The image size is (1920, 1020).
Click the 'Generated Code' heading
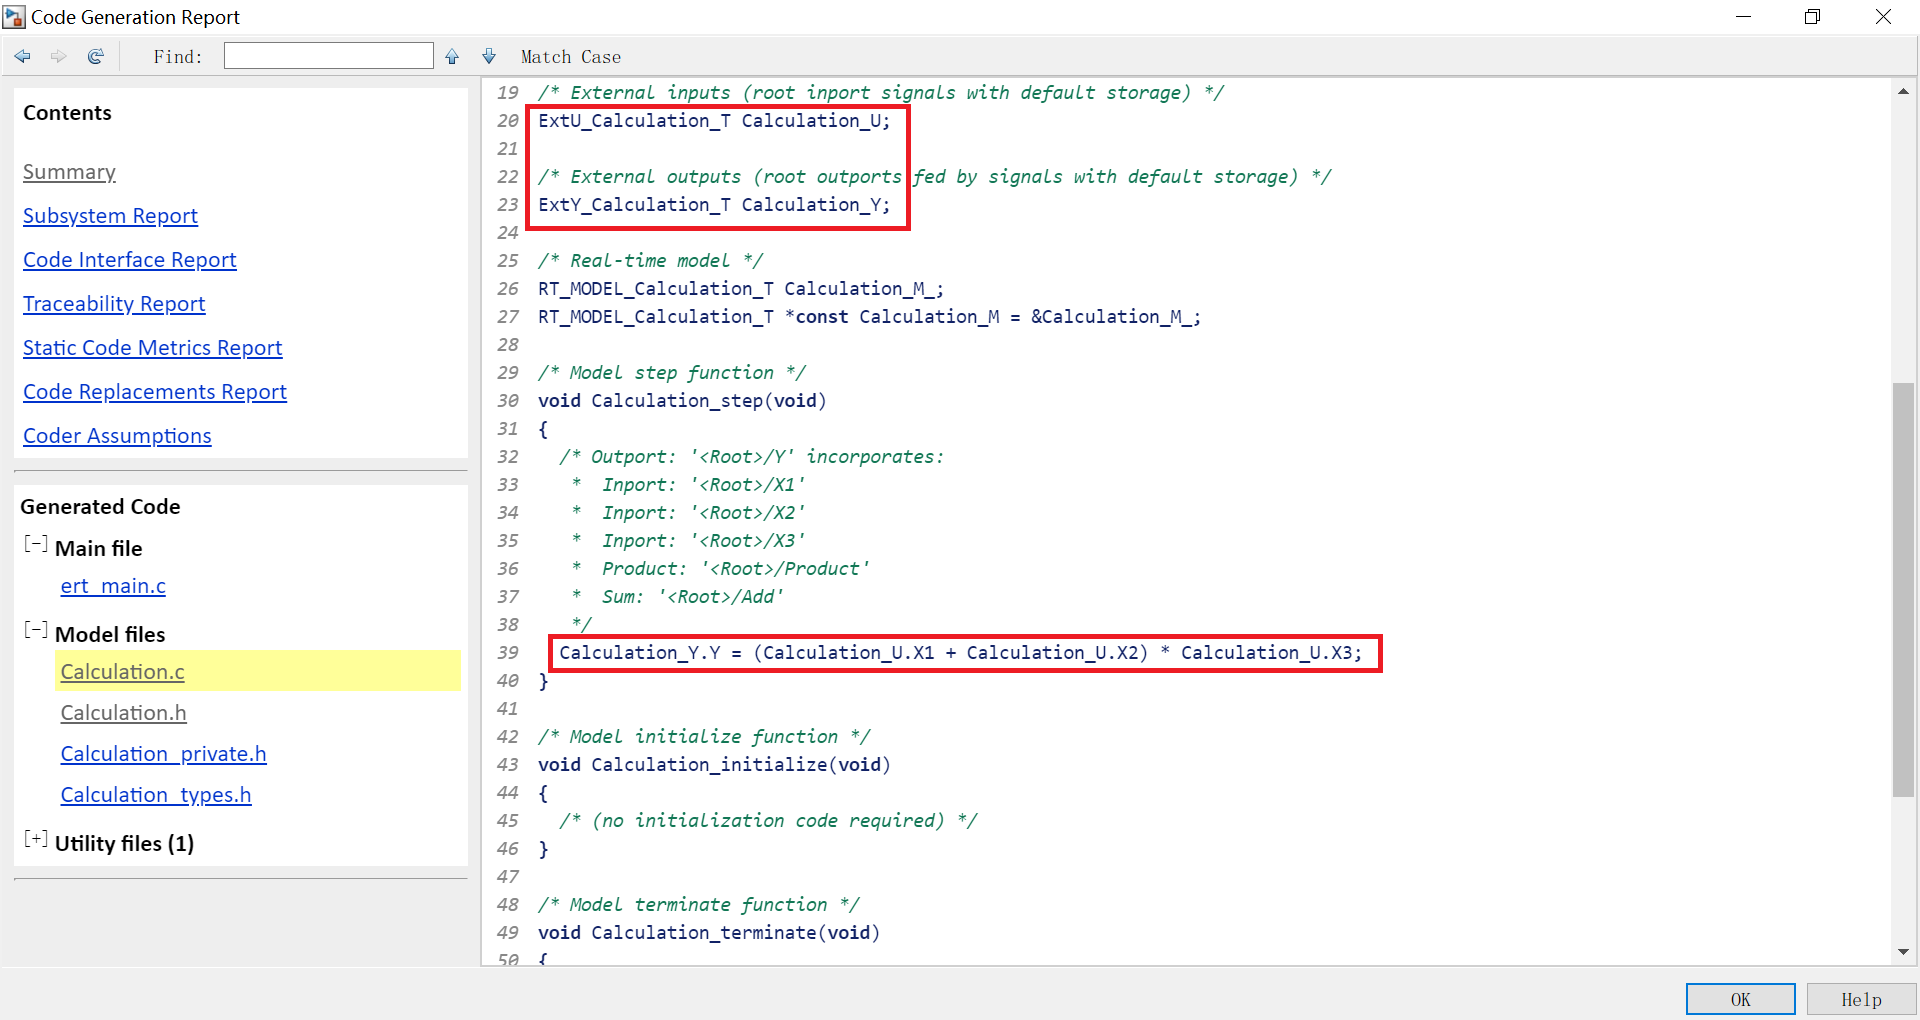(100, 507)
